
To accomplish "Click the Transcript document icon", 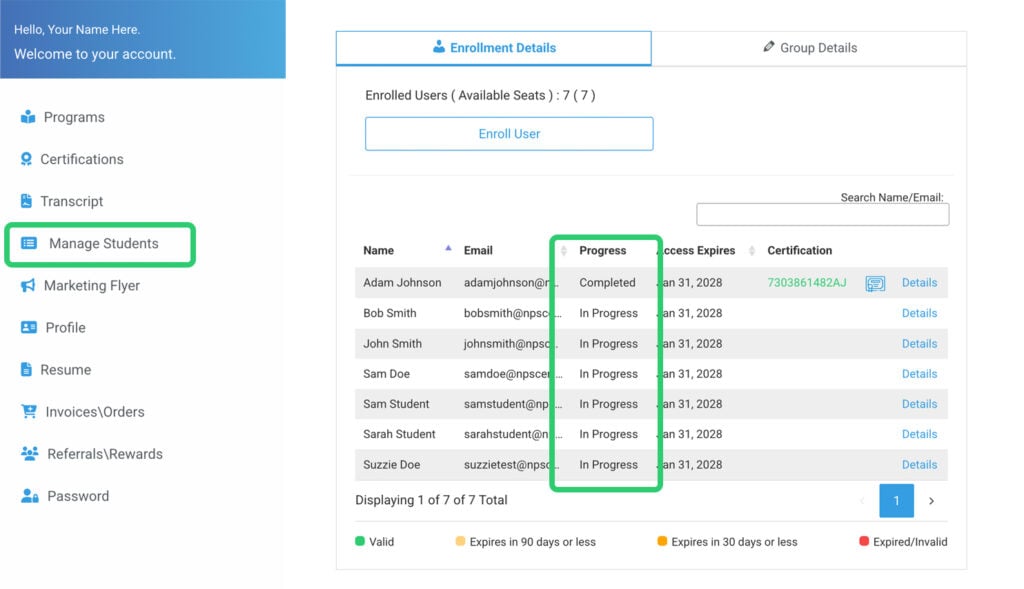I will click(x=26, y=201).
